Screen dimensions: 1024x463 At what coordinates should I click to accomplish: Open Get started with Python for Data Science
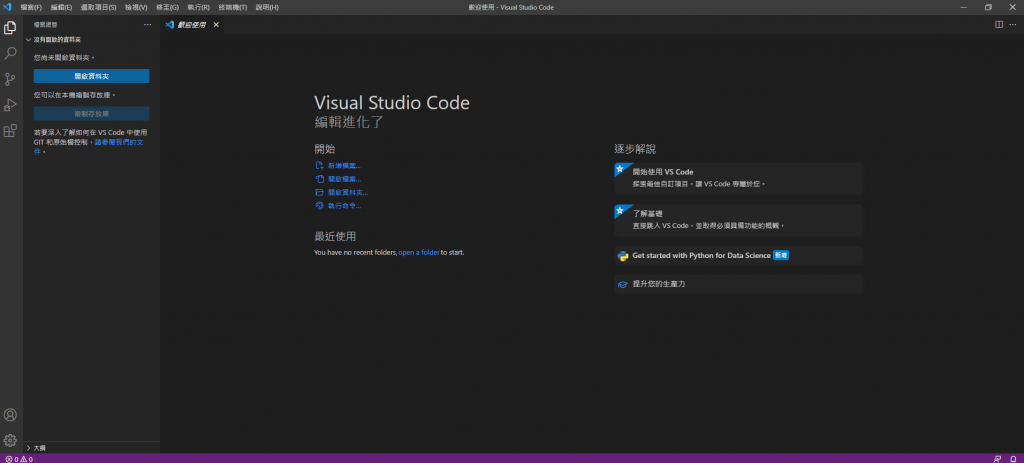coord(739,255)
